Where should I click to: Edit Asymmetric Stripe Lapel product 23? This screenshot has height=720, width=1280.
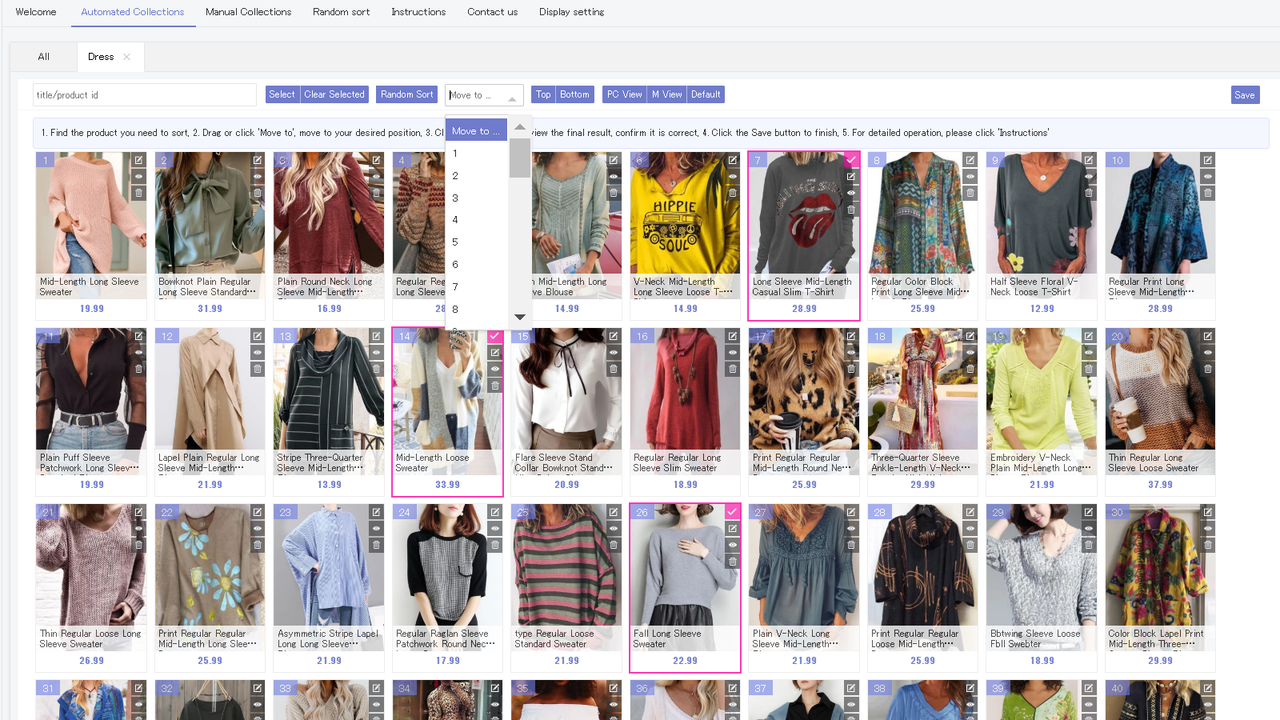376,512
